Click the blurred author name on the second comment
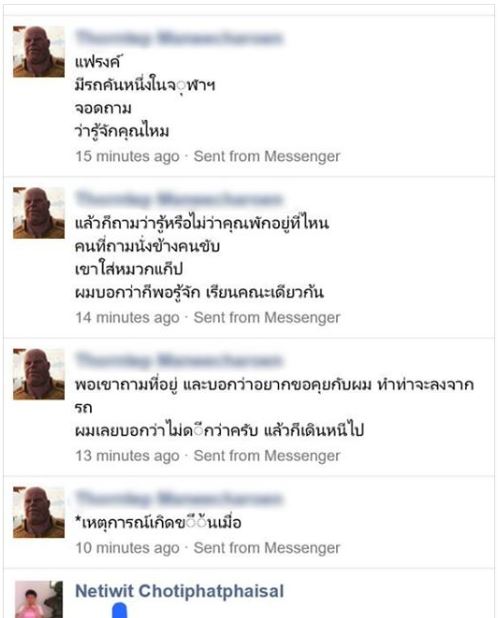This screenshot has height=618, width=504. coord(179,199)
